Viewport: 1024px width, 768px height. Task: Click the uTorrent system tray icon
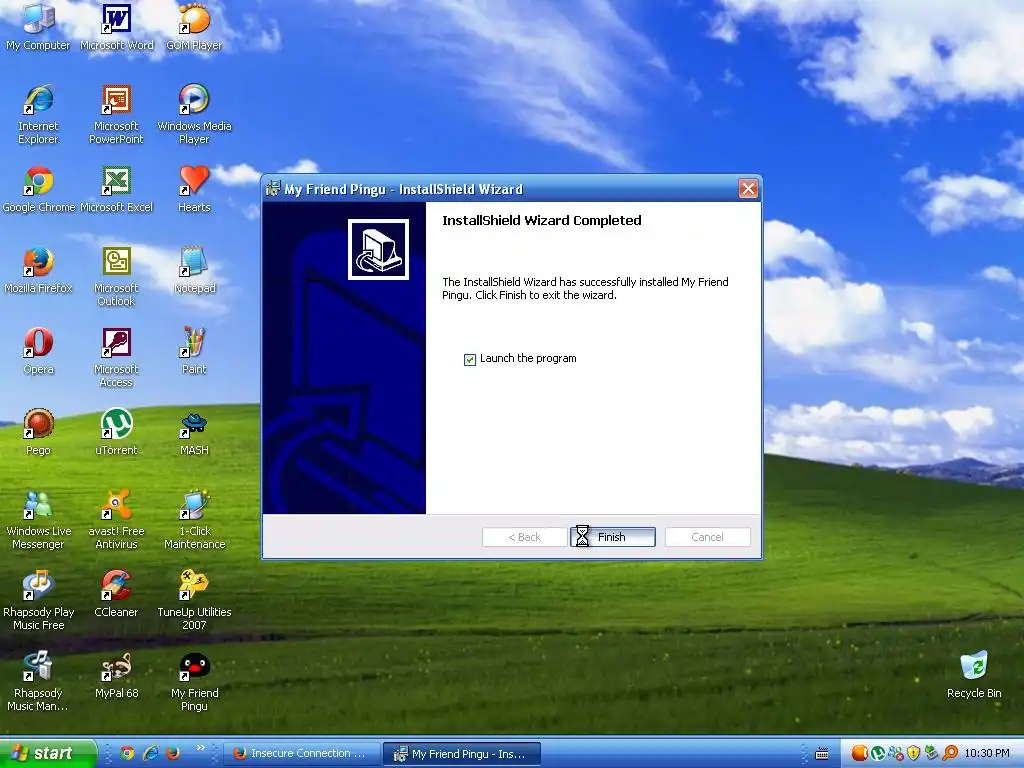(878, 754)
